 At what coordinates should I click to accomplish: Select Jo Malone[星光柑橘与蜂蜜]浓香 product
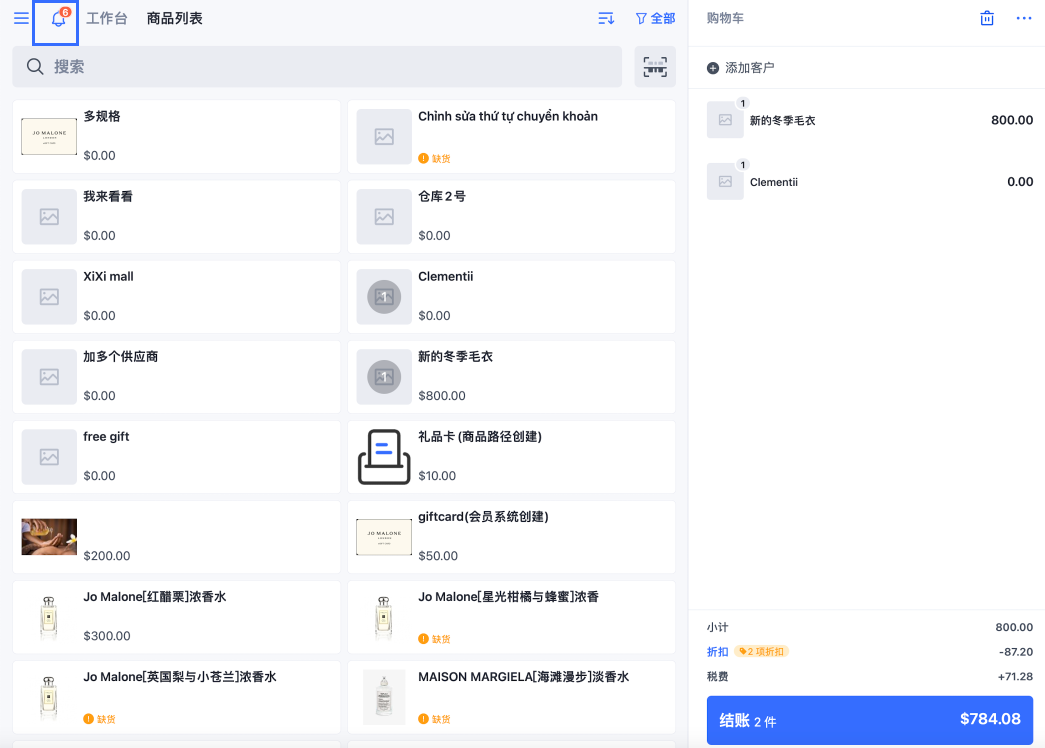pyautogui.click(x=512, y=617)
